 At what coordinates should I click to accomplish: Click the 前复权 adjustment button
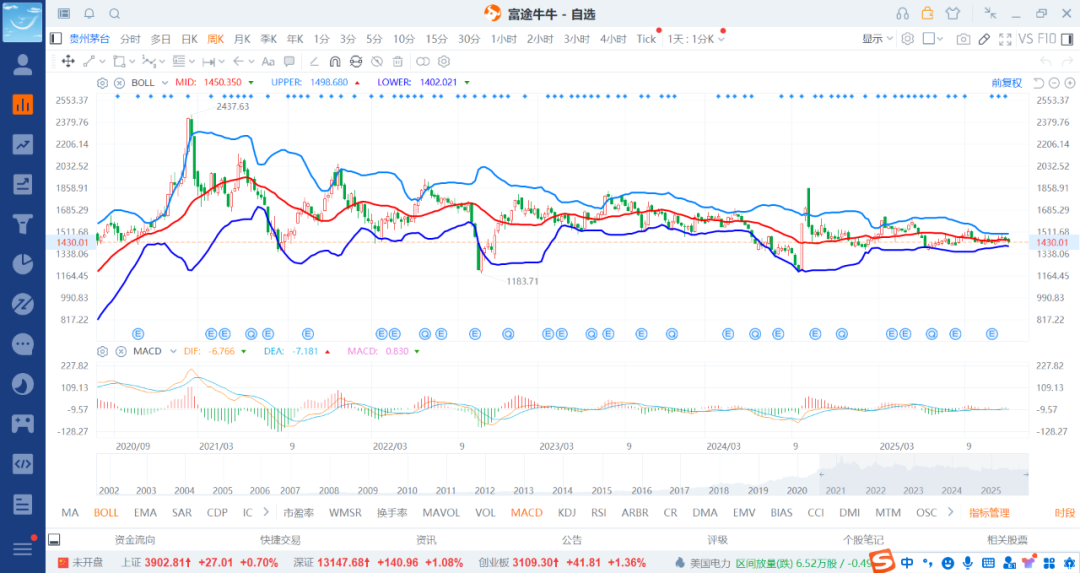tap(1006, 82)
